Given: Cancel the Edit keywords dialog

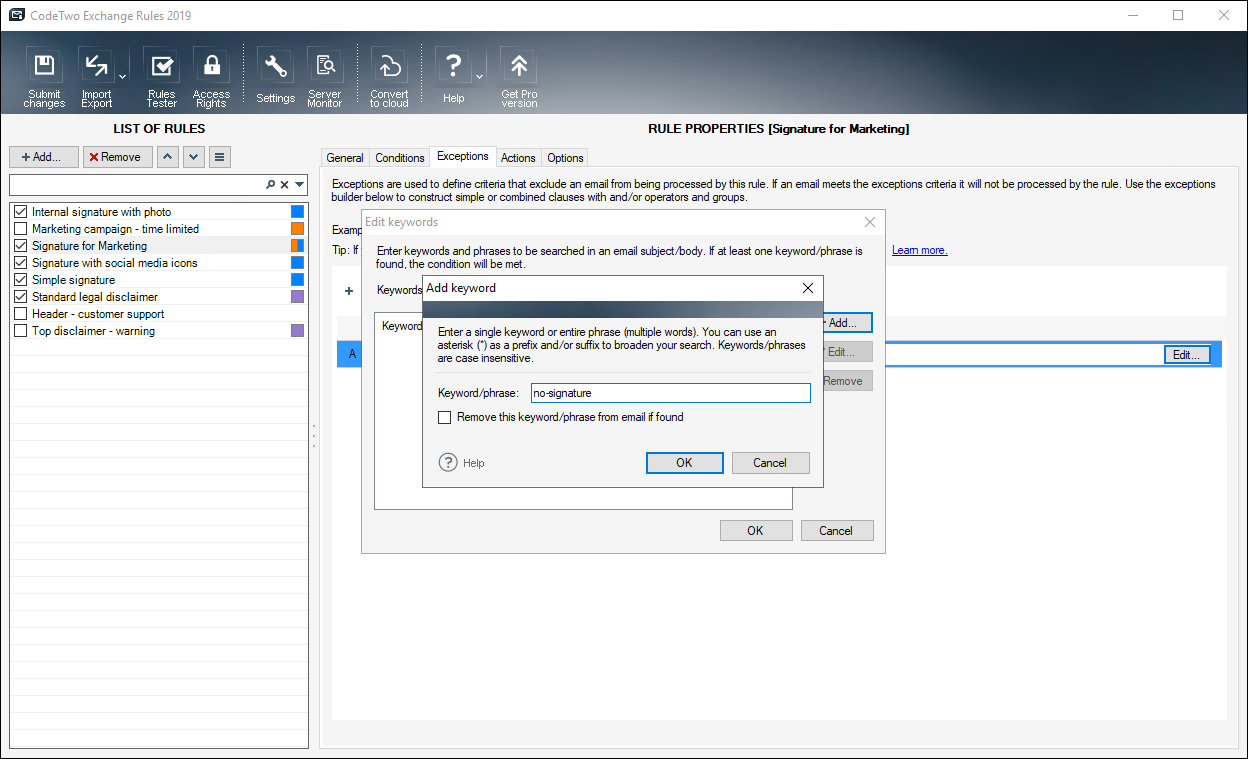Looking at the screenshot, I should click(x=836, y=531).
